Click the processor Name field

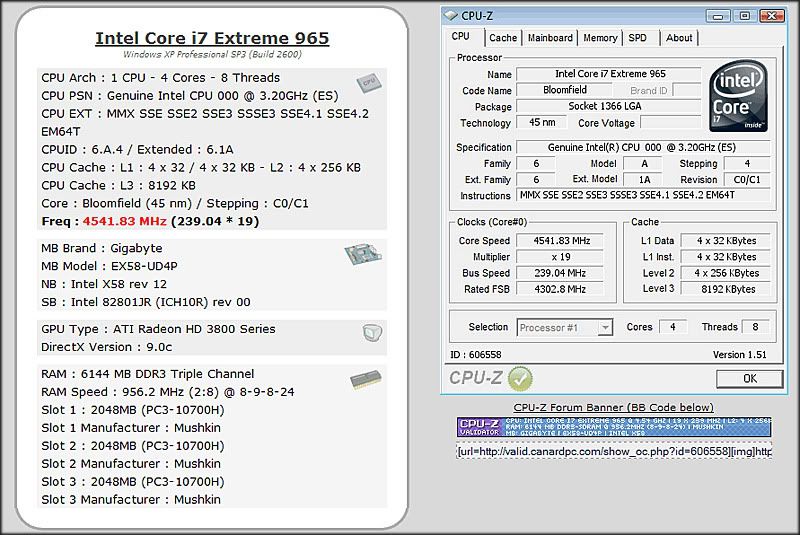609,74
